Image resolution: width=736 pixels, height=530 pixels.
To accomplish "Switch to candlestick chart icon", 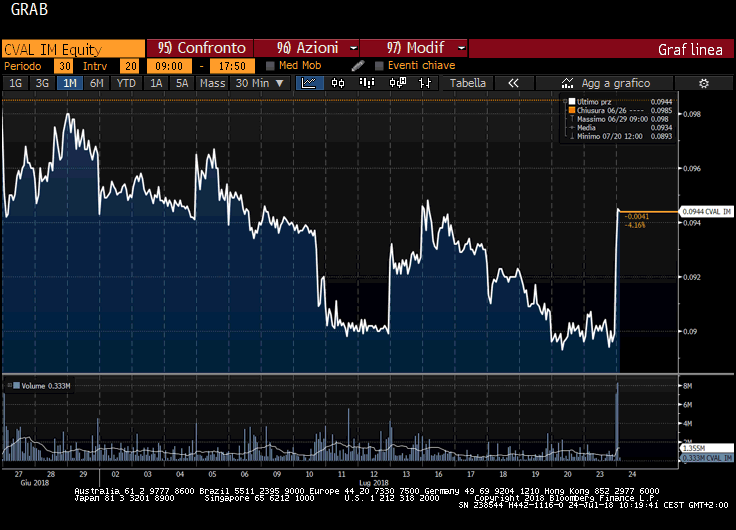I will (x=338, y=83).
